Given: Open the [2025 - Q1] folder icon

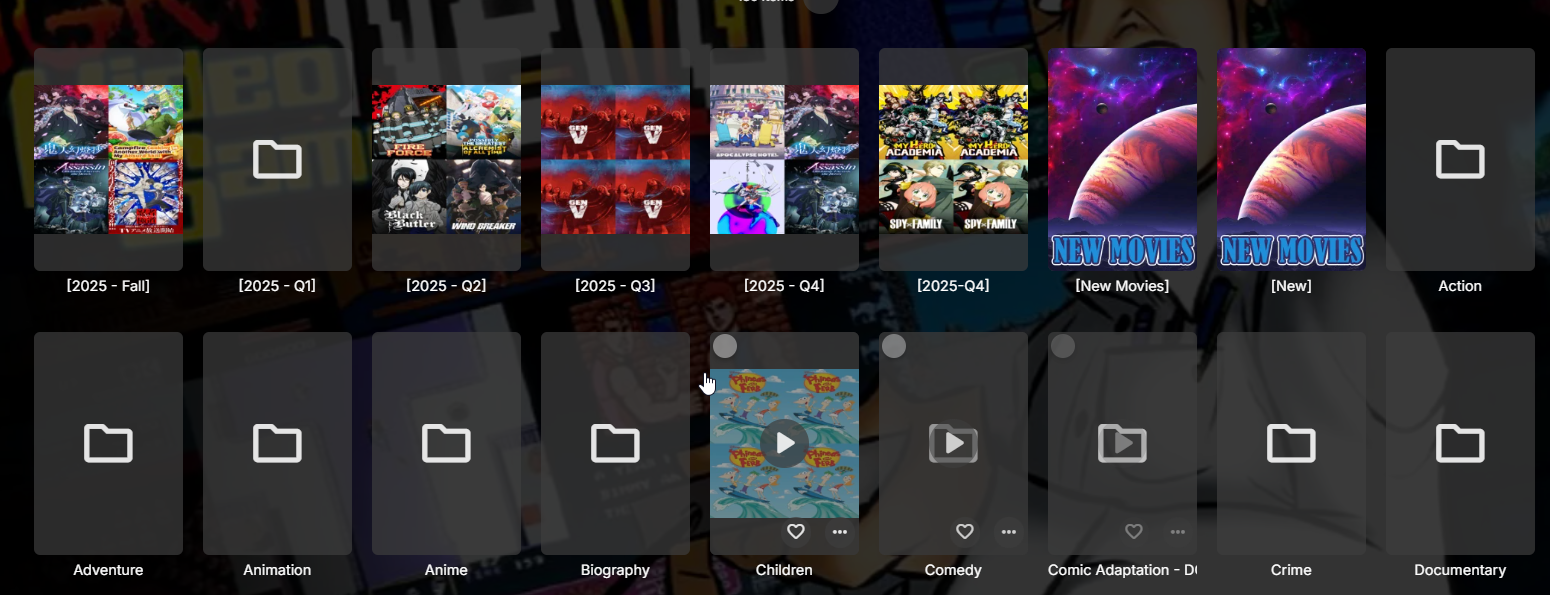Looking at the screenshot, I should coord(277,159).
